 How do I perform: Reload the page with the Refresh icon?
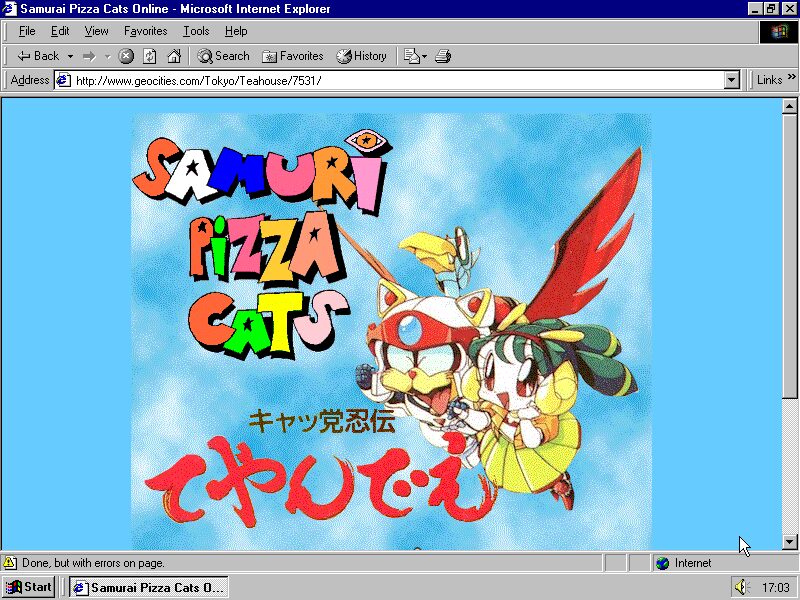149,56
